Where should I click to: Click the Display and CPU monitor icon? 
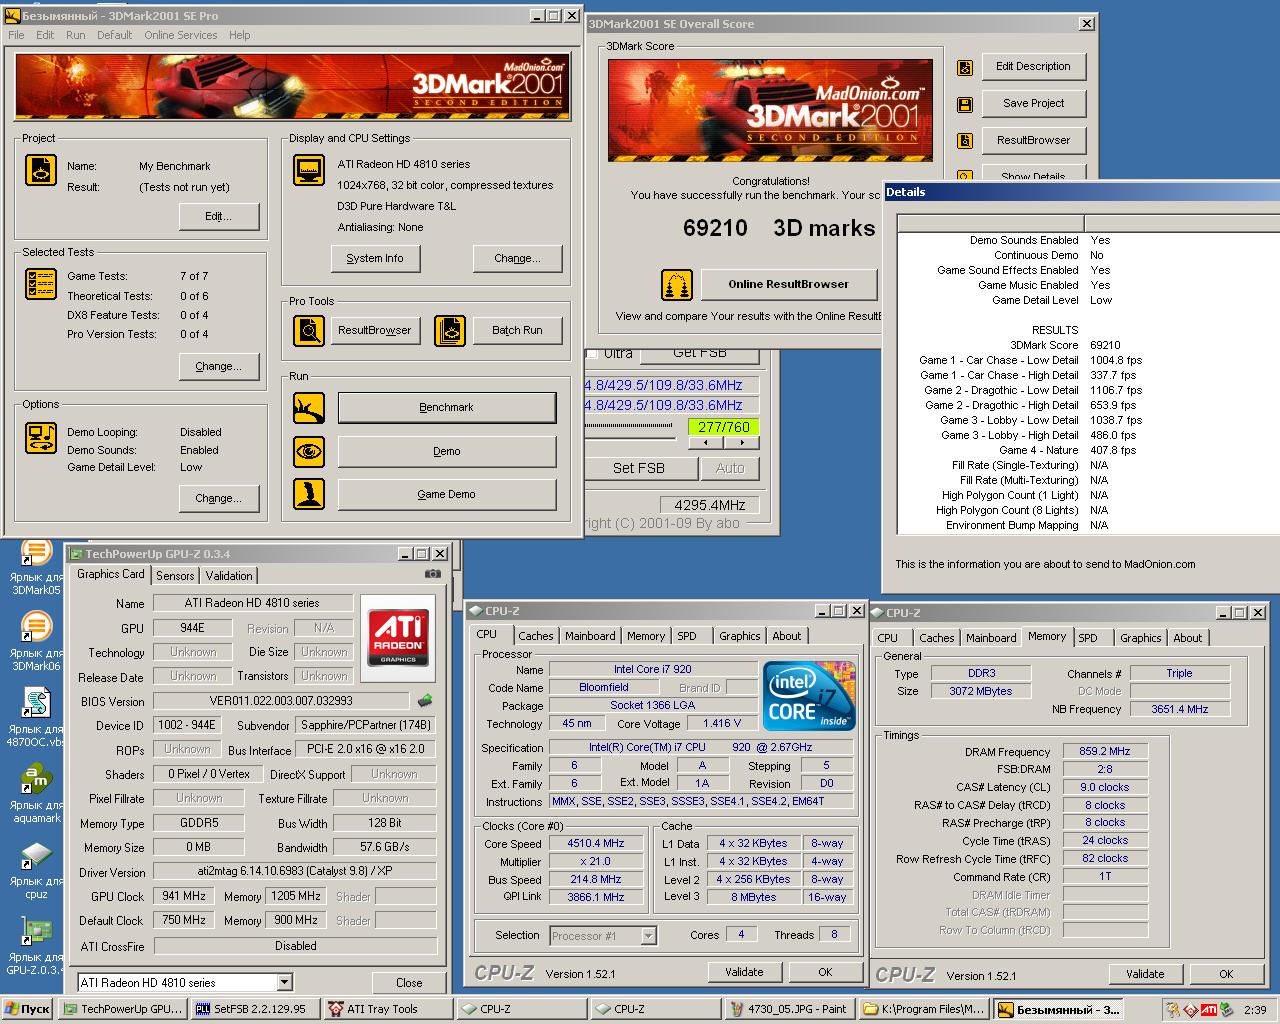pyautogui.click(x=309, y=170)
